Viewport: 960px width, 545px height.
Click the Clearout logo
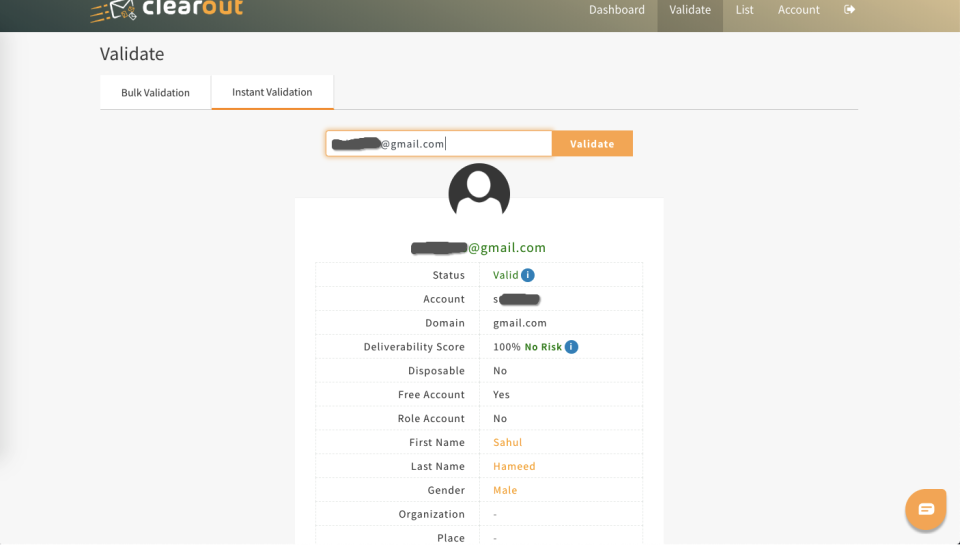coord(166,10)
